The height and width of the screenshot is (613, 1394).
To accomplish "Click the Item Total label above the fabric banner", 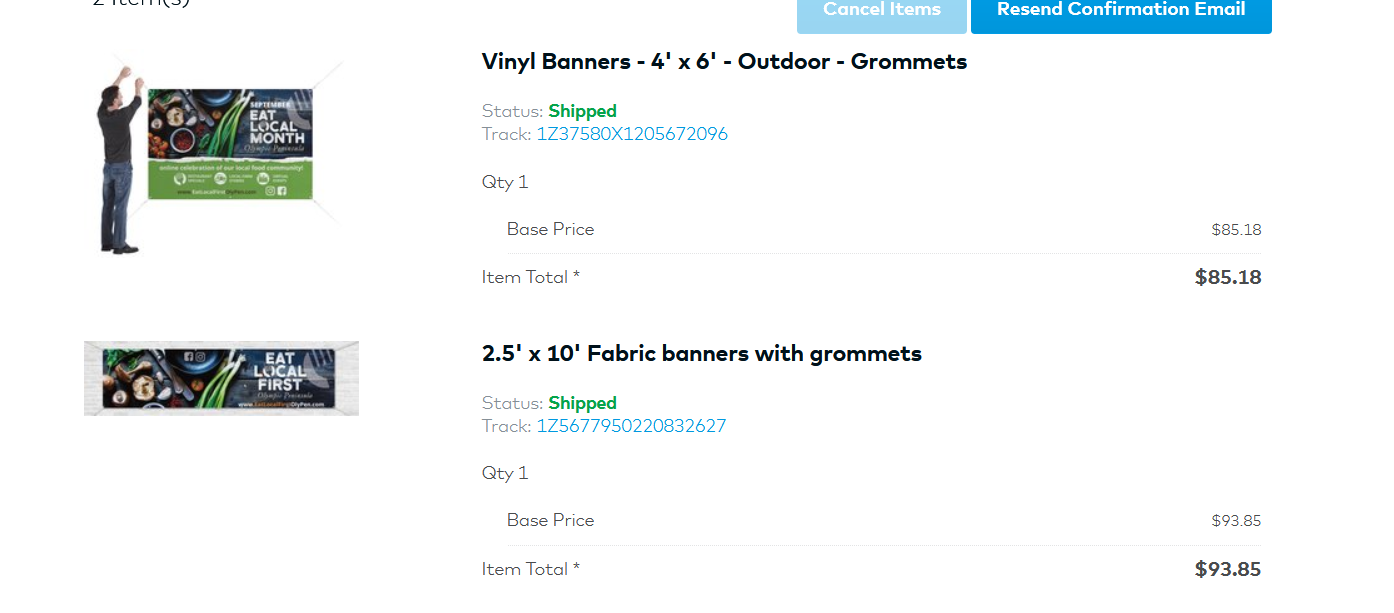I will click(530, 277).
